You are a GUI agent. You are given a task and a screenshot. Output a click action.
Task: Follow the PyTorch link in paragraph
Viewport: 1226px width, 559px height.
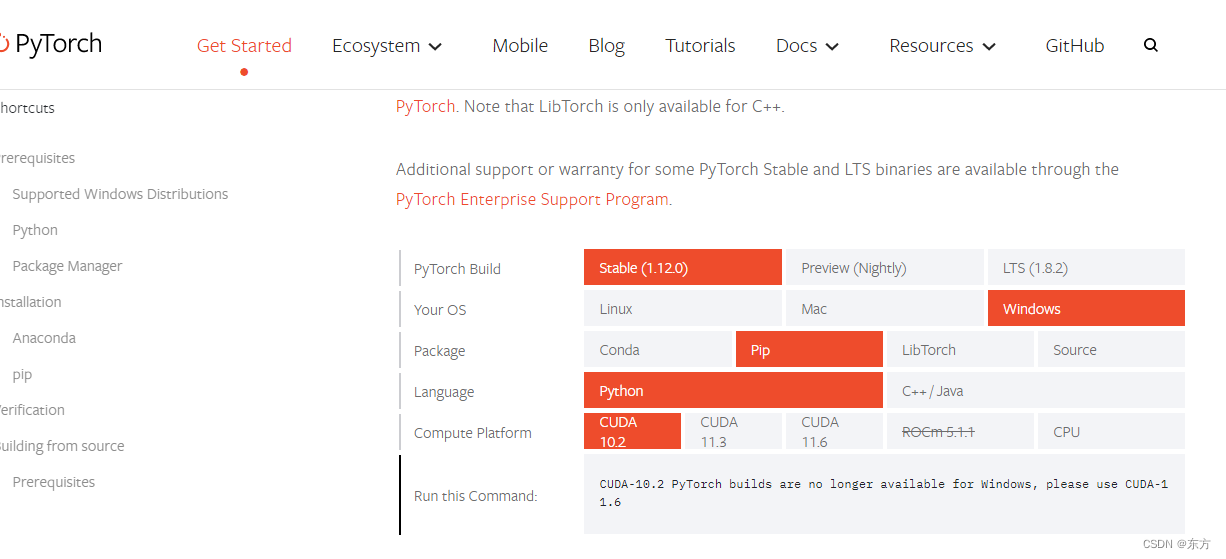[x=425, y=106]
